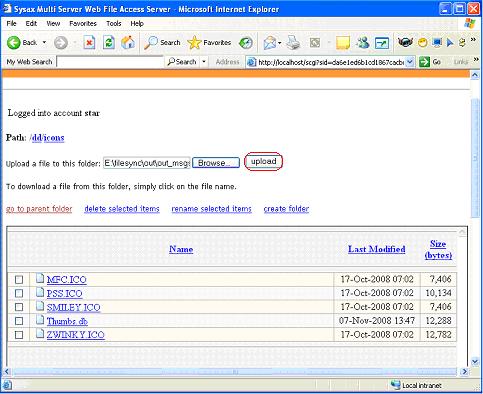Check the MFC.ICO checkbox

[x=19, y=279]
